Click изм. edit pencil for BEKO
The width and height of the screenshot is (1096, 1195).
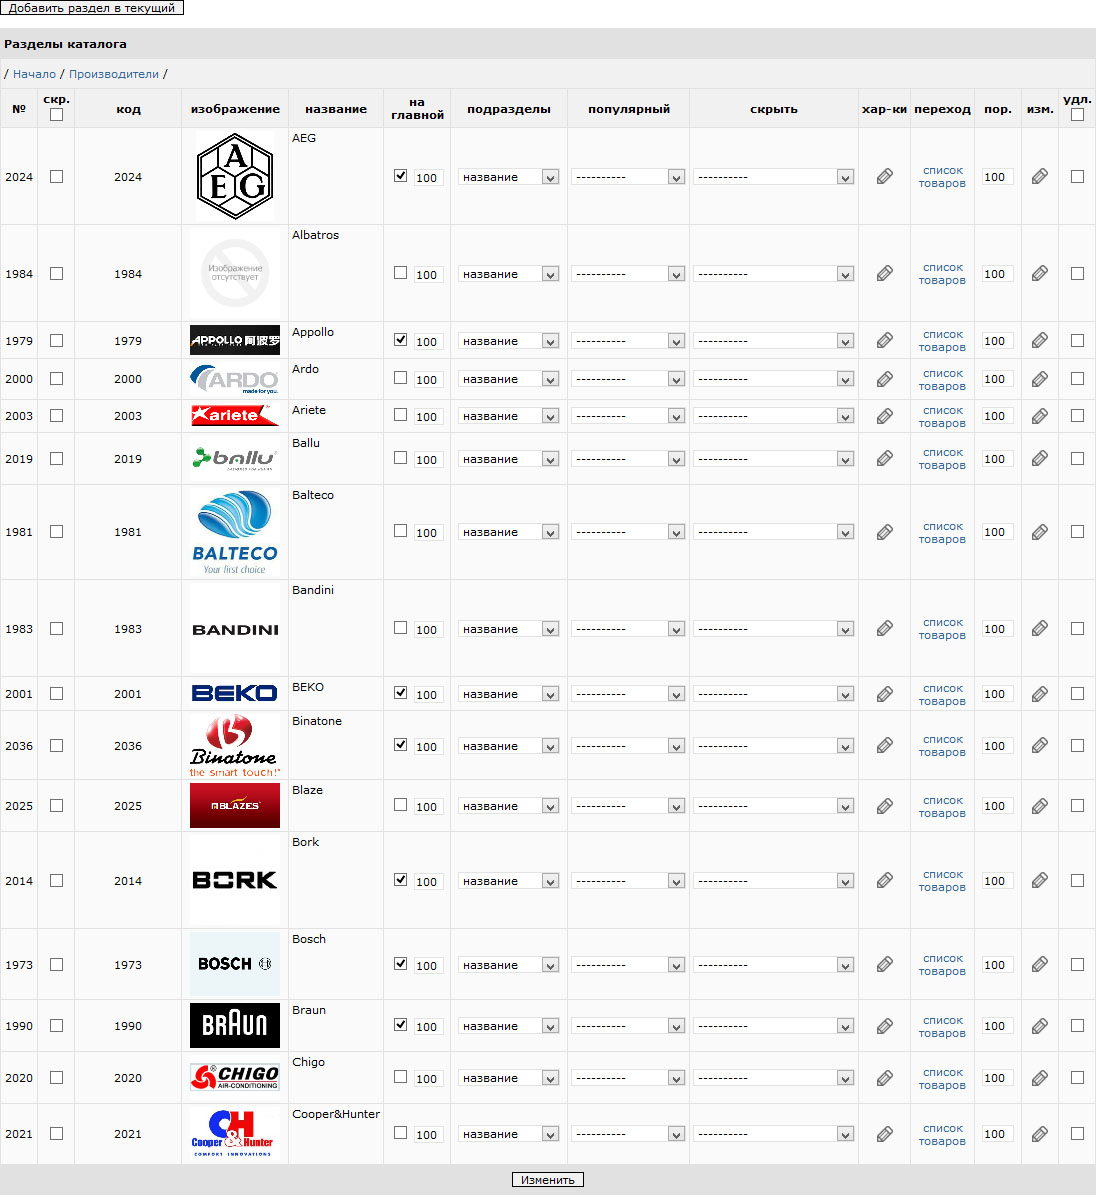1040,694
